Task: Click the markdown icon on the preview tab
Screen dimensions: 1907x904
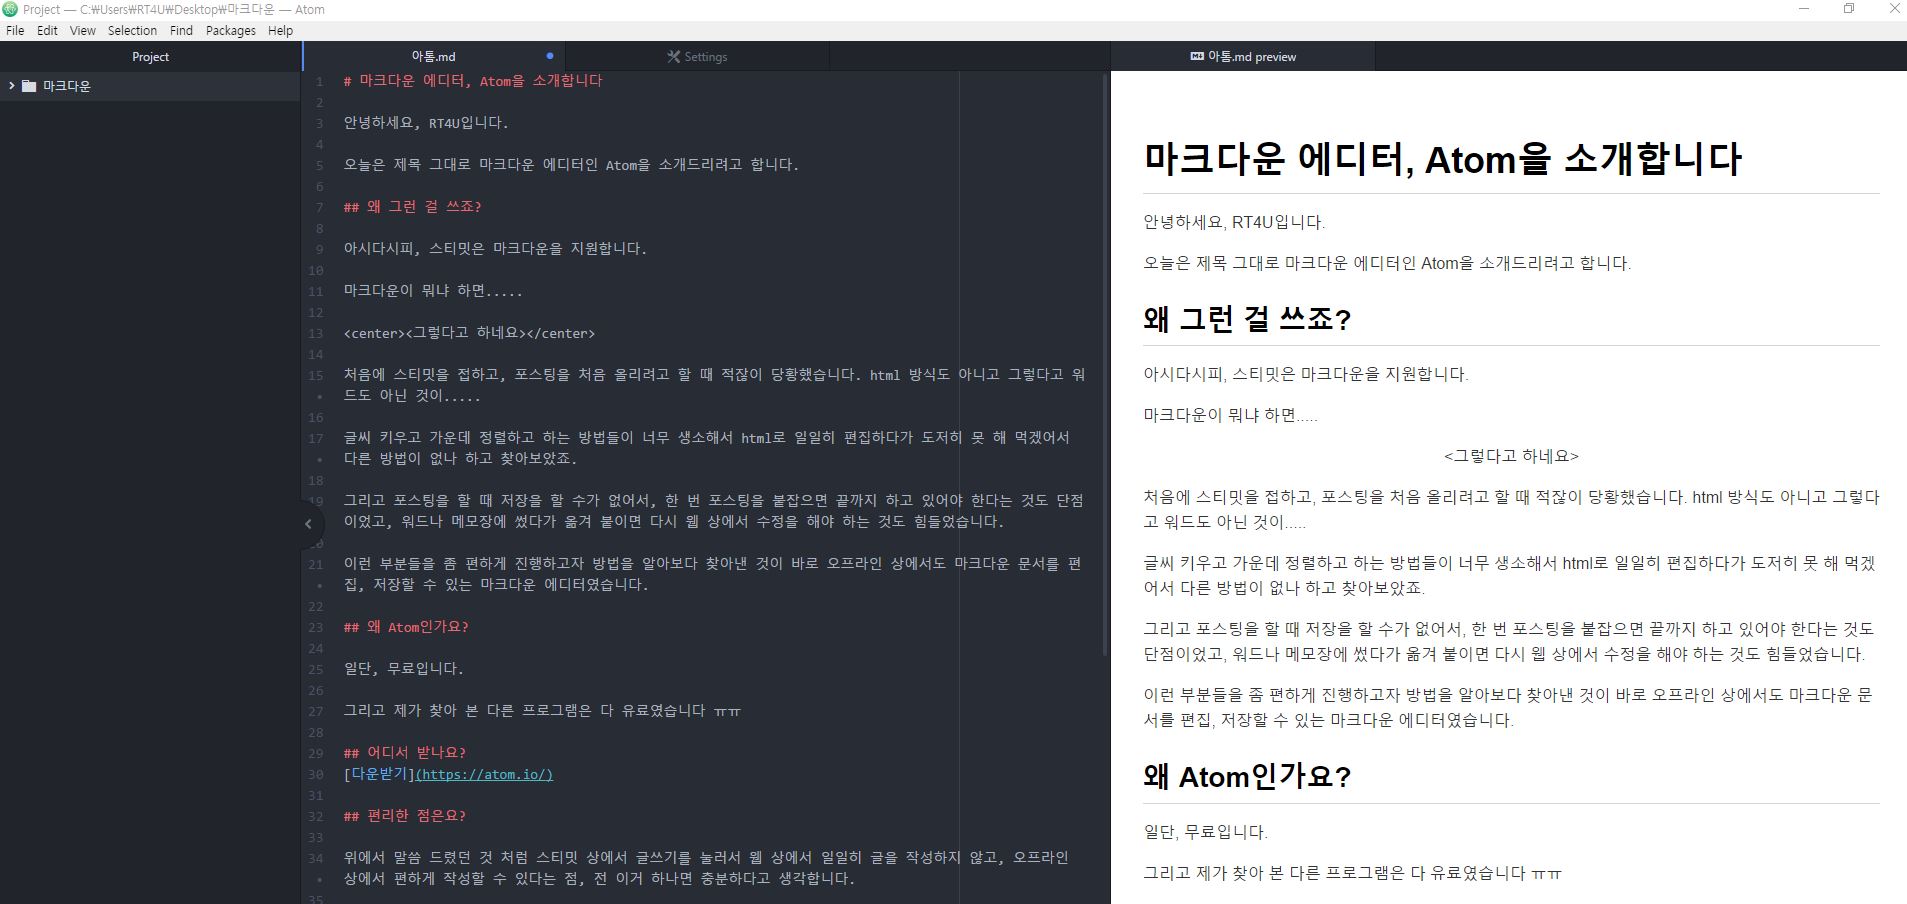Action: [1196, 56]
